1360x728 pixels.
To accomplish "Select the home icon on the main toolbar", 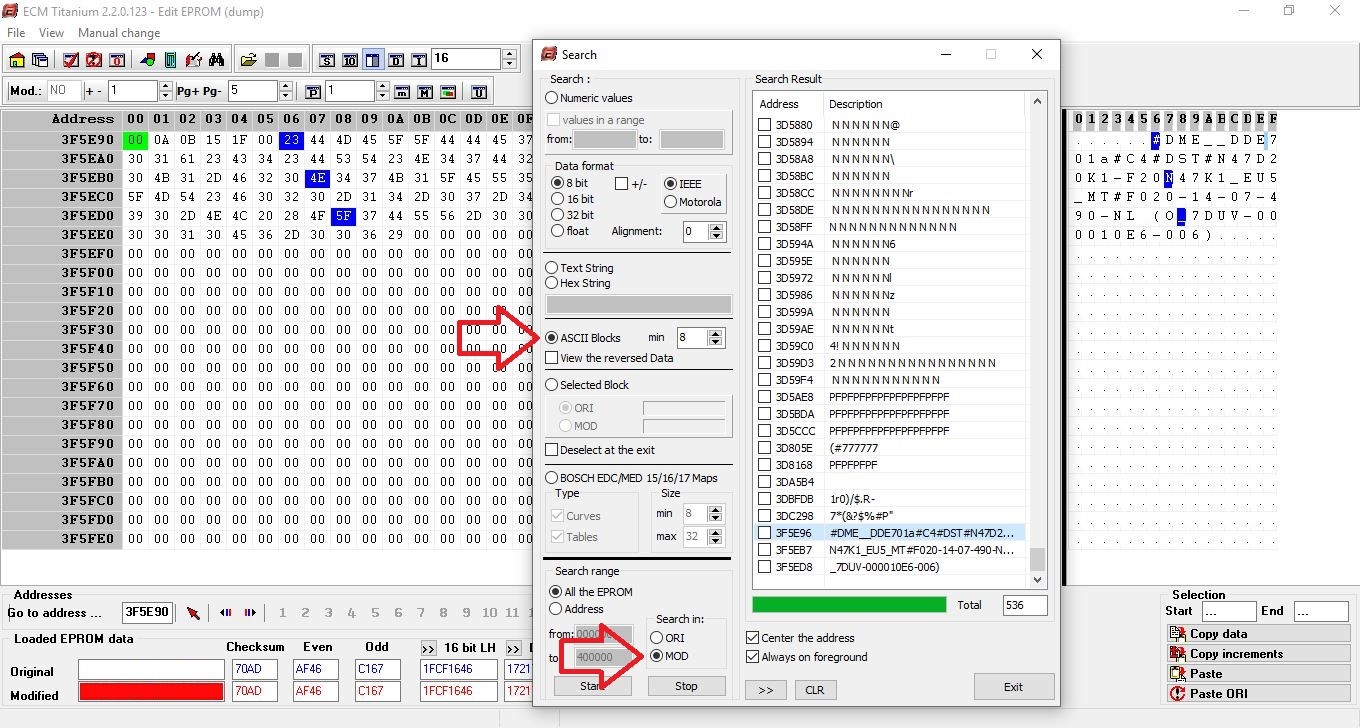I will pyautogui.click(x=16, y=58).
